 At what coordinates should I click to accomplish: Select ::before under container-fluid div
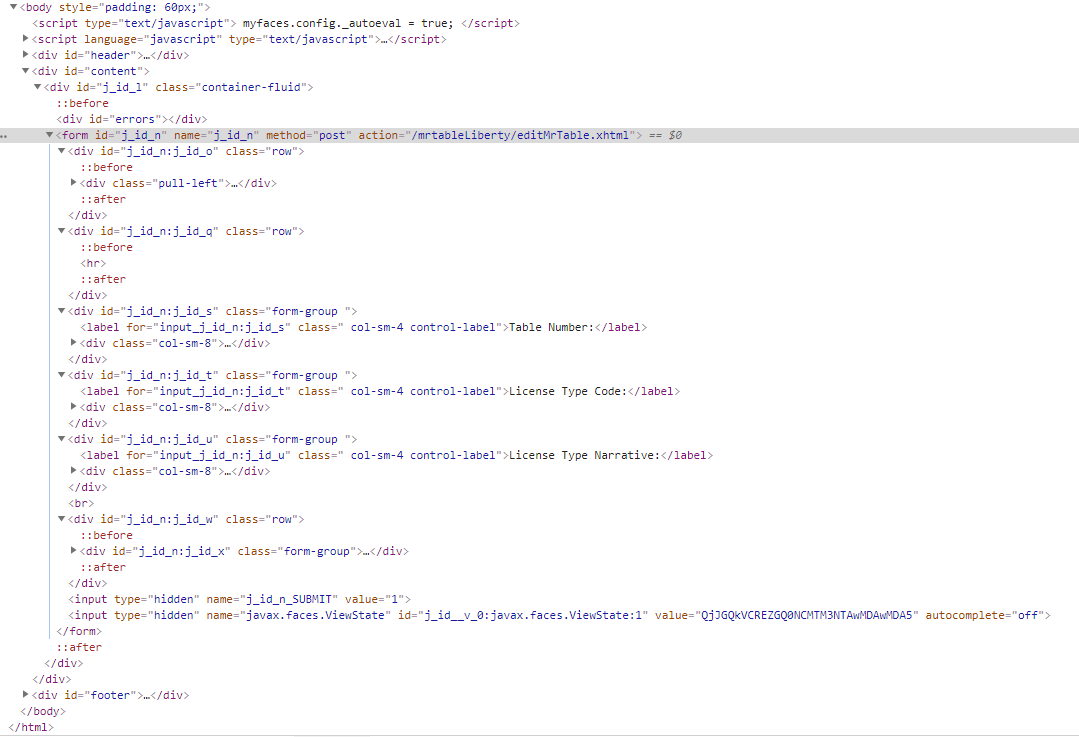click(x=83, y=103)
